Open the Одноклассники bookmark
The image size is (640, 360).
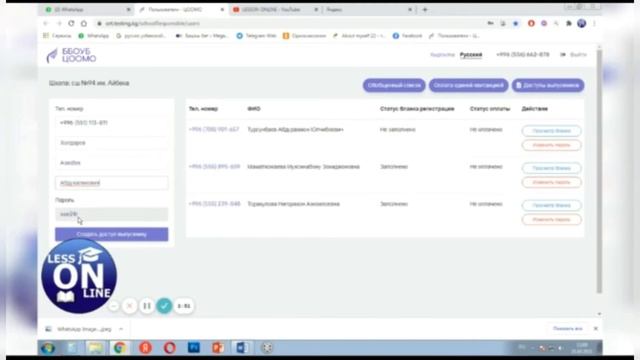tap(304, 36)
